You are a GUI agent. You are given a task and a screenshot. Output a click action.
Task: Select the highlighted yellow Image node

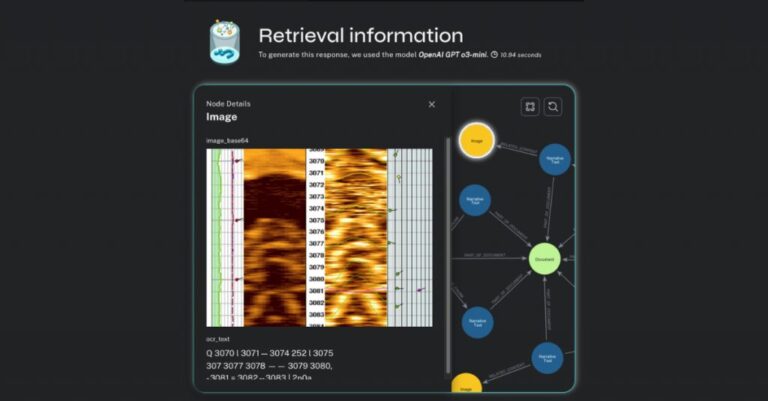click(x=477, y=140)
